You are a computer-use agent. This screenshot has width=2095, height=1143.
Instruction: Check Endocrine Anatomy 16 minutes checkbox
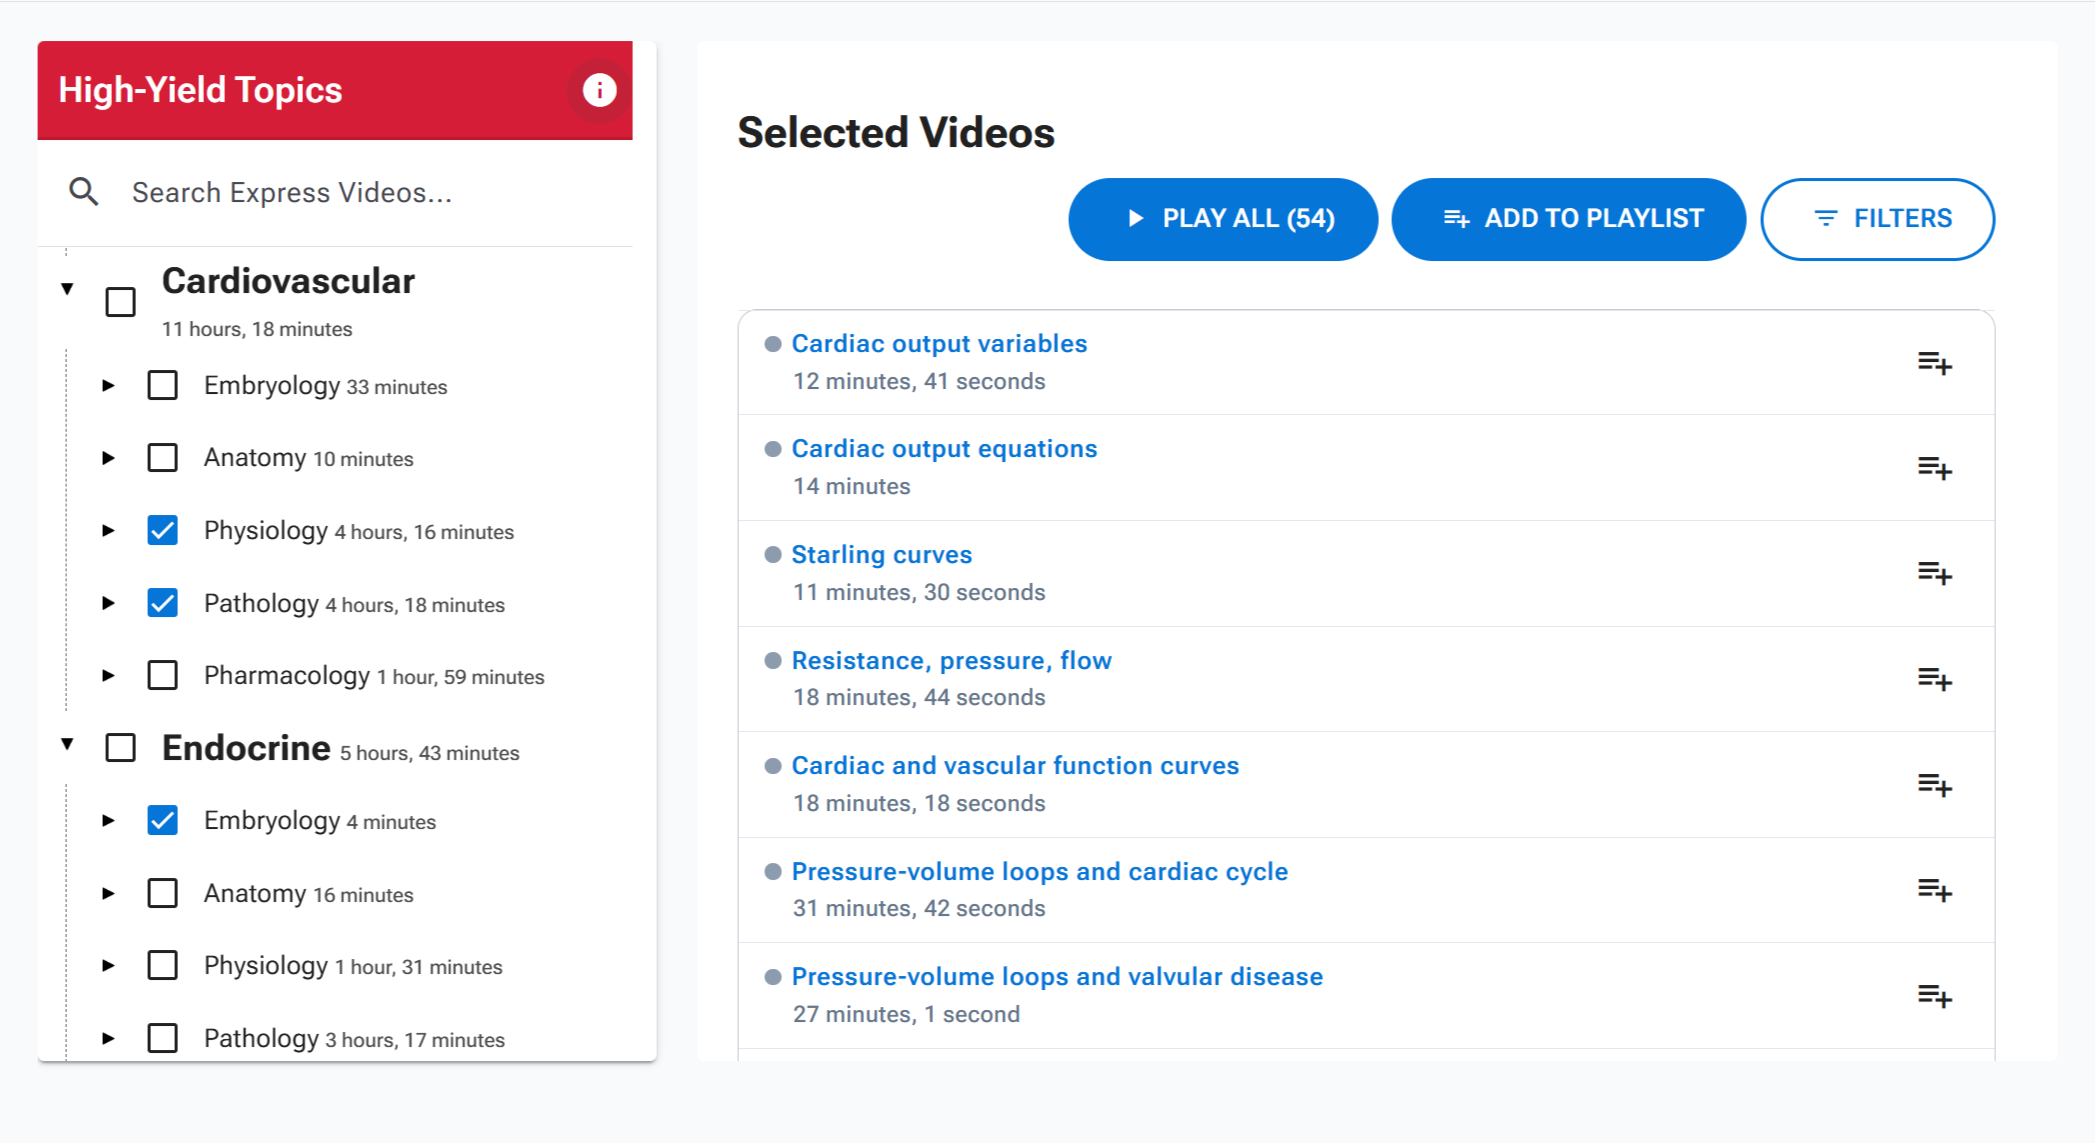coord(162,893)
